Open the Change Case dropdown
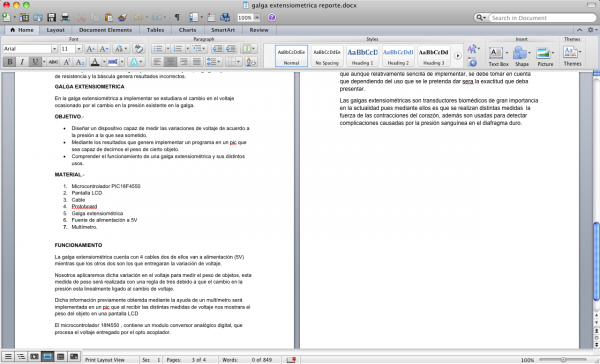Viewport: 600px width, 364px height. click(x=121, y=49)
